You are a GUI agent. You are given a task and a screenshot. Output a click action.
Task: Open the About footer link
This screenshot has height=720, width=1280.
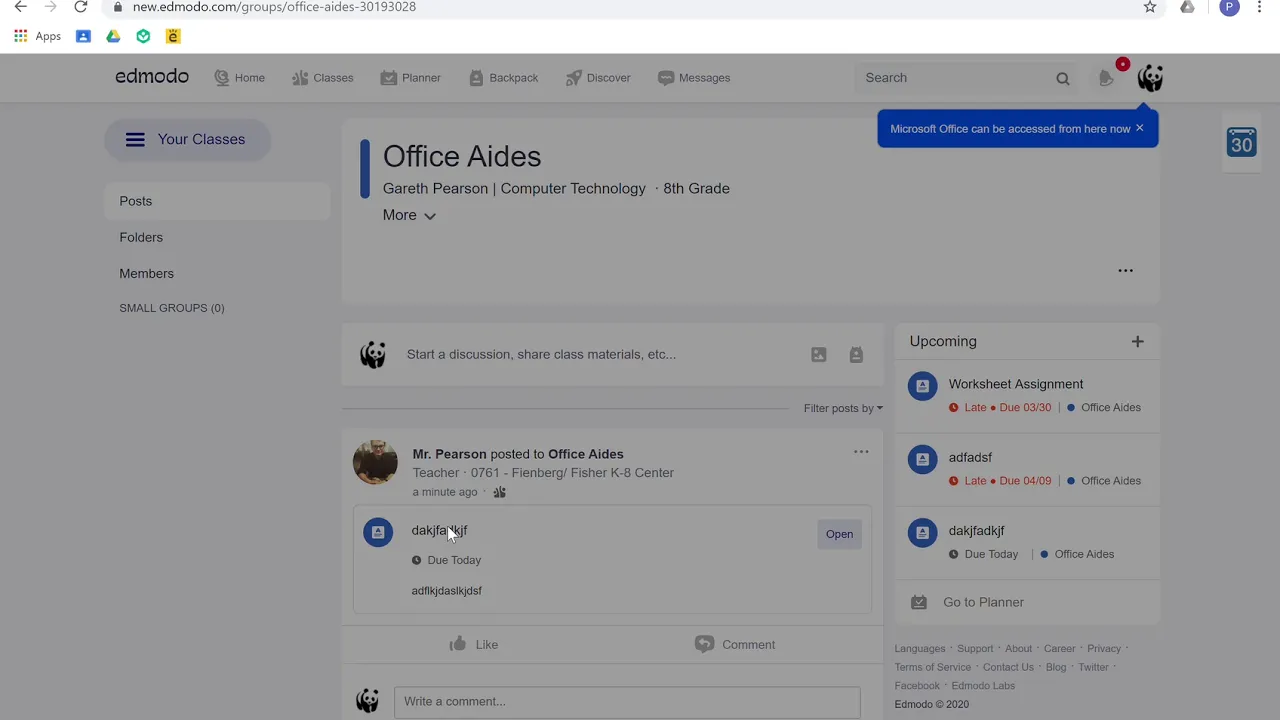1018,648
